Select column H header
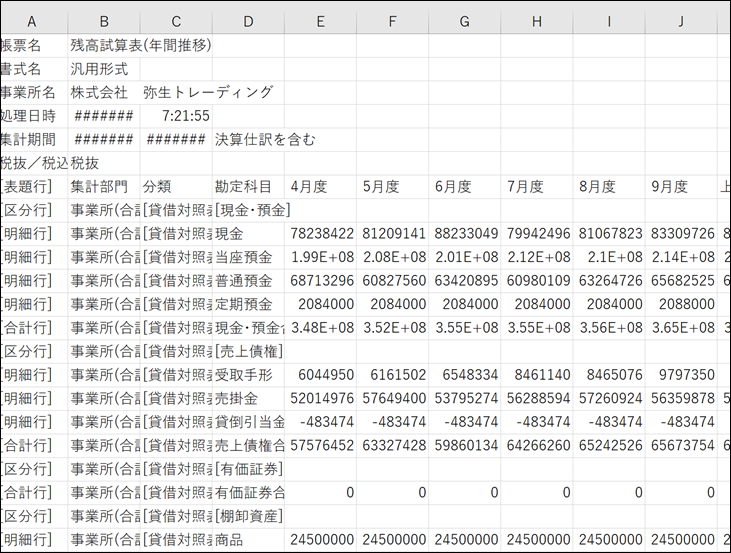The image size is (731, 553). coord(537,21)
